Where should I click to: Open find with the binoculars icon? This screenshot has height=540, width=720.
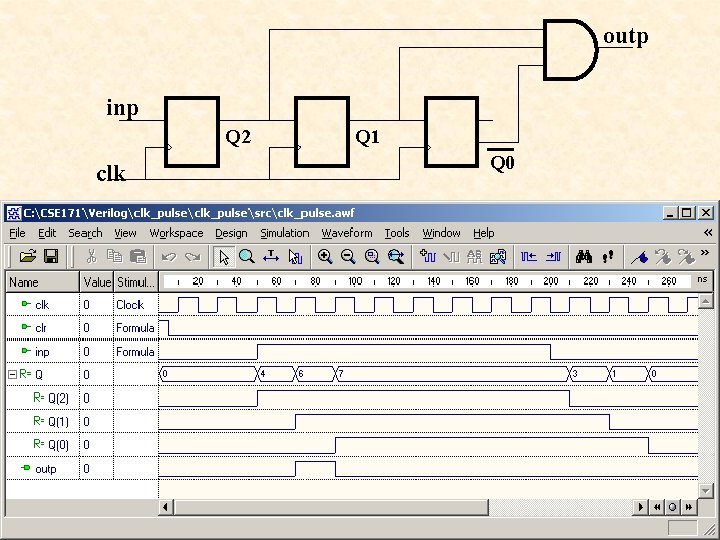584,256
